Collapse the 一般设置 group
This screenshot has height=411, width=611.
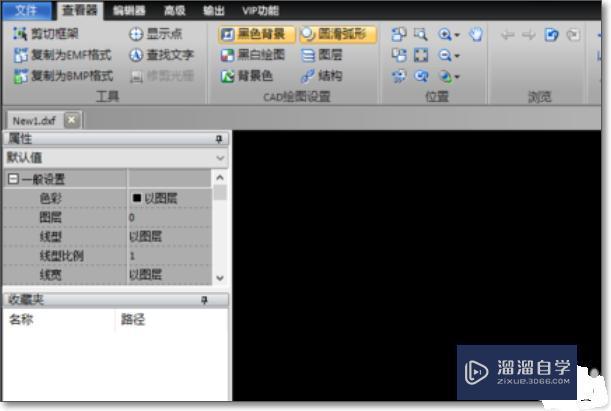pos(13,179)
